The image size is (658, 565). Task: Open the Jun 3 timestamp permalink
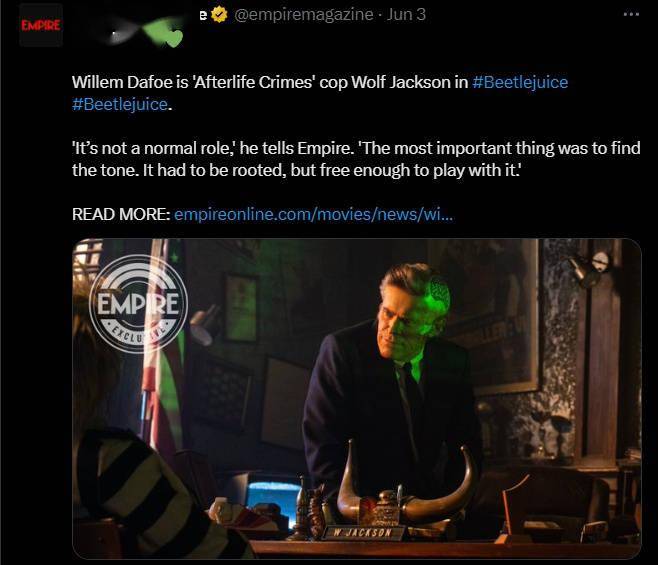pos(406,15)
